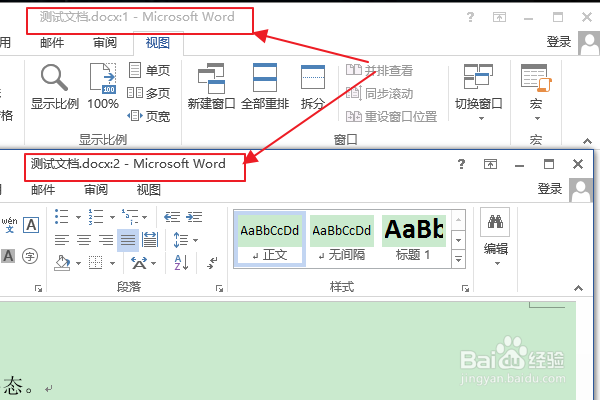Switch to 审阅 tab in docx:2 window
The width and height of the screenshot is (600, 400).
pos(96,189)
